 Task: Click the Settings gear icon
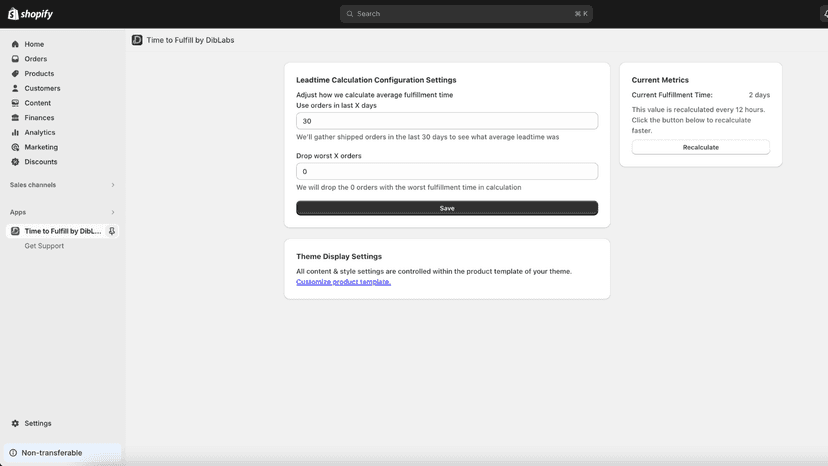click(15, 423)
